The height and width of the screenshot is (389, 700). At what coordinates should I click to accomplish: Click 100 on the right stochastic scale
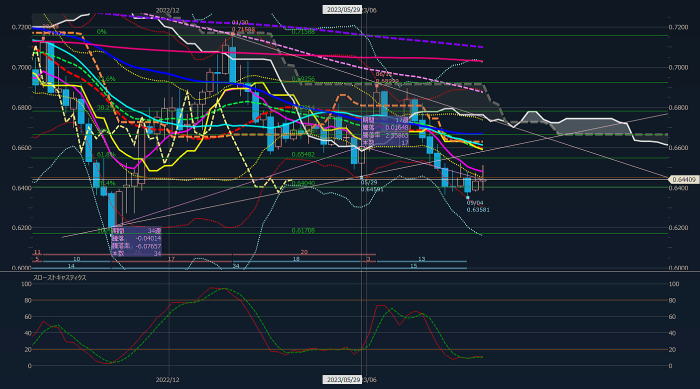click(x=674, y=284)
